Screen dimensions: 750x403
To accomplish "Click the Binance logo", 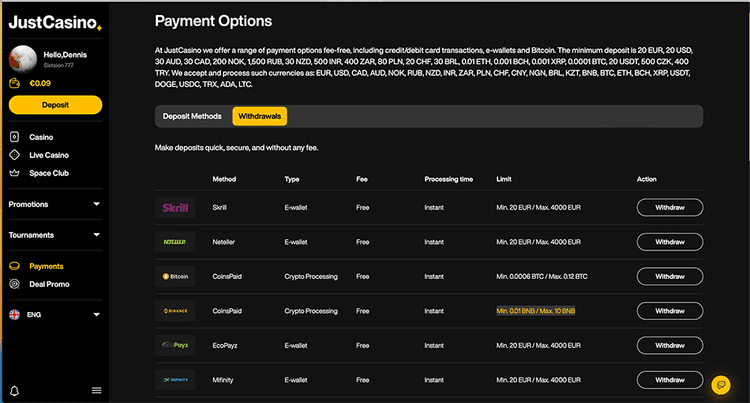I will point(175,311).
